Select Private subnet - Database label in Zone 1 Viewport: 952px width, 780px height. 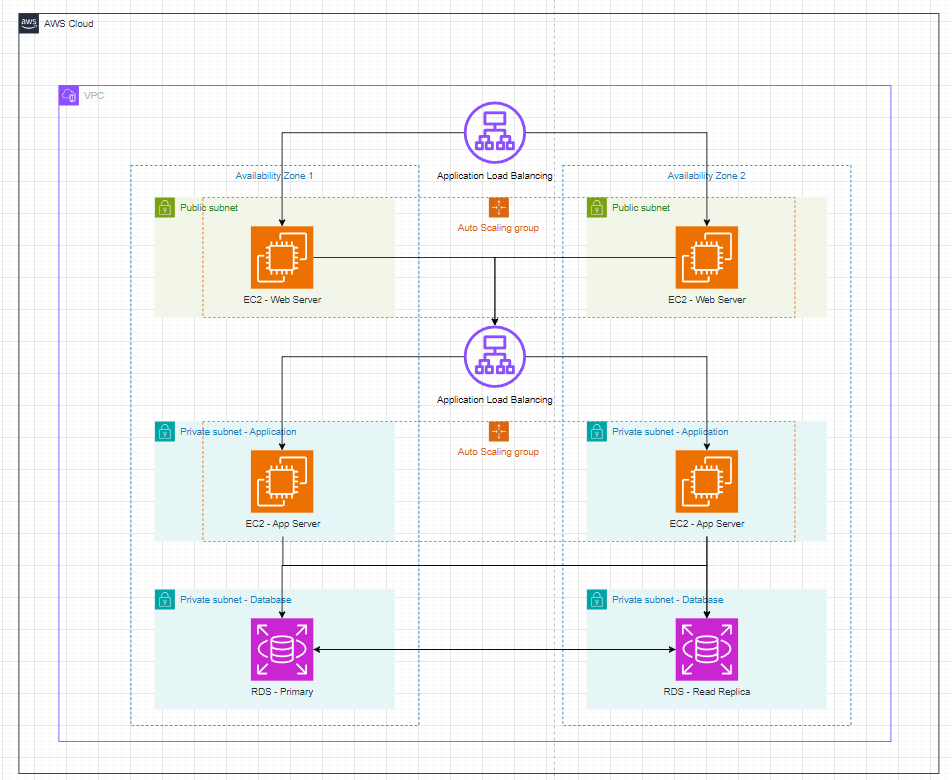236,600
